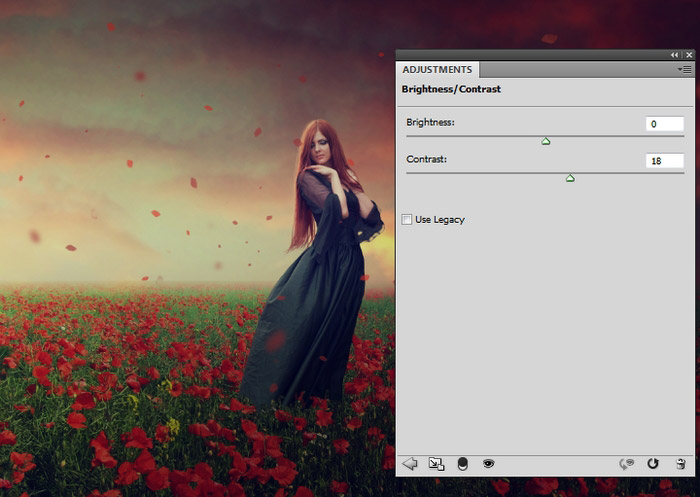Screen dimensions: 700x497
Task: Click the Contrast label text
Action: (426, 159)
